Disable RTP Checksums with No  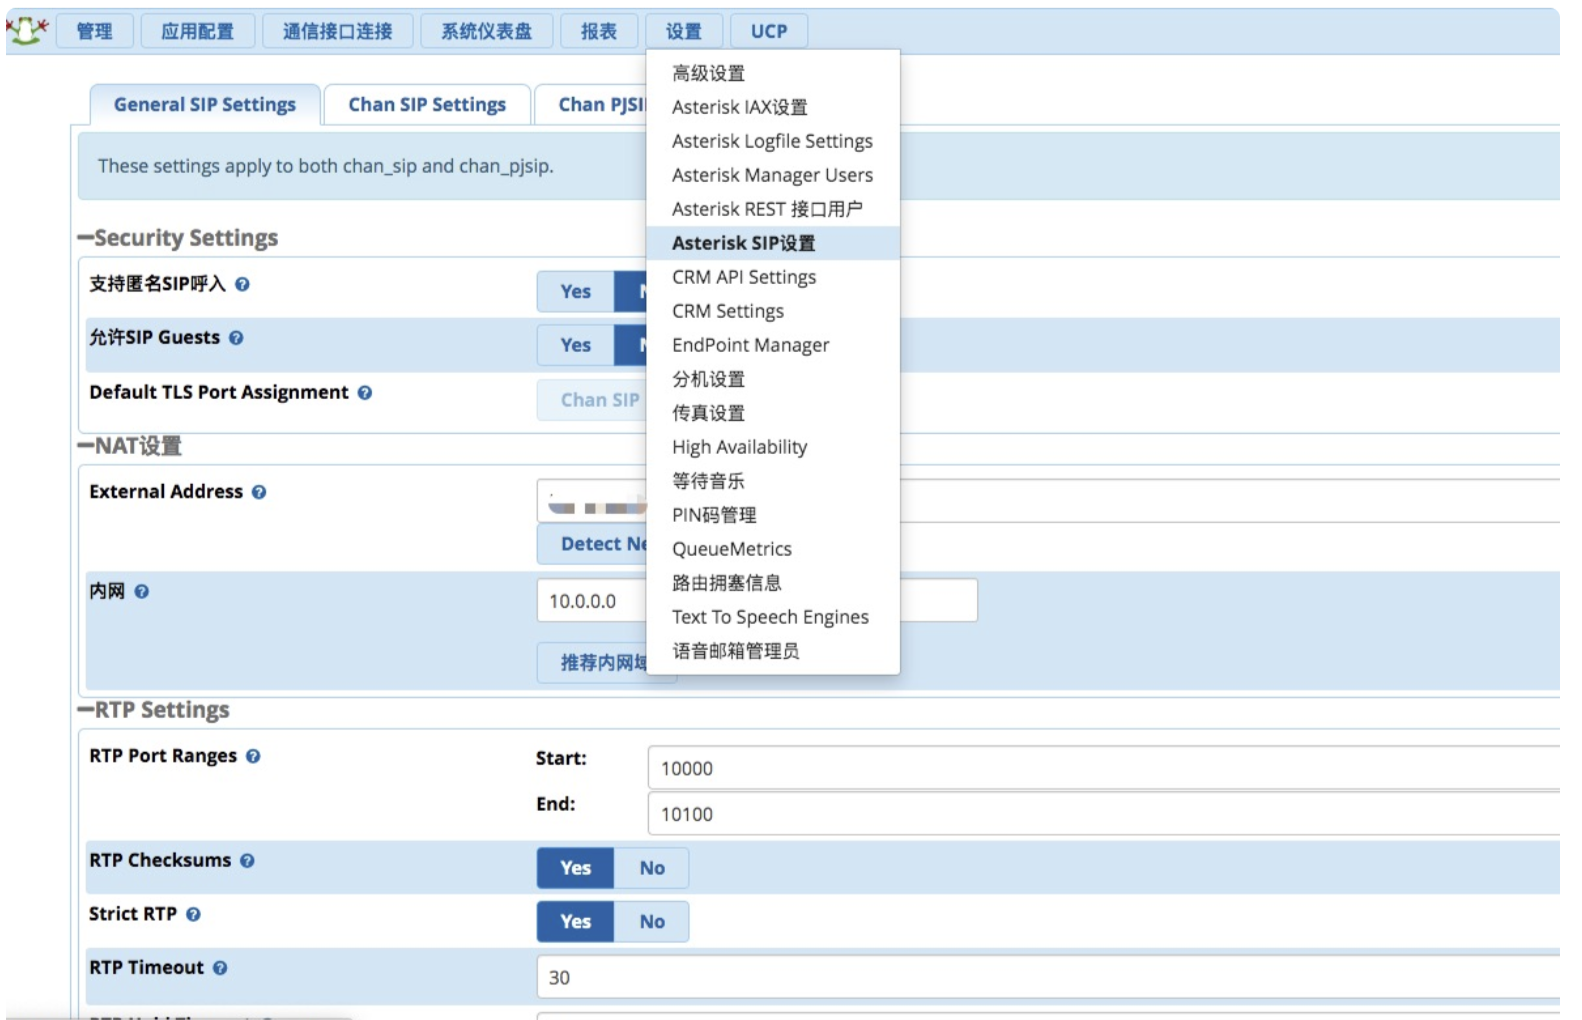click(x=652, y=868)
